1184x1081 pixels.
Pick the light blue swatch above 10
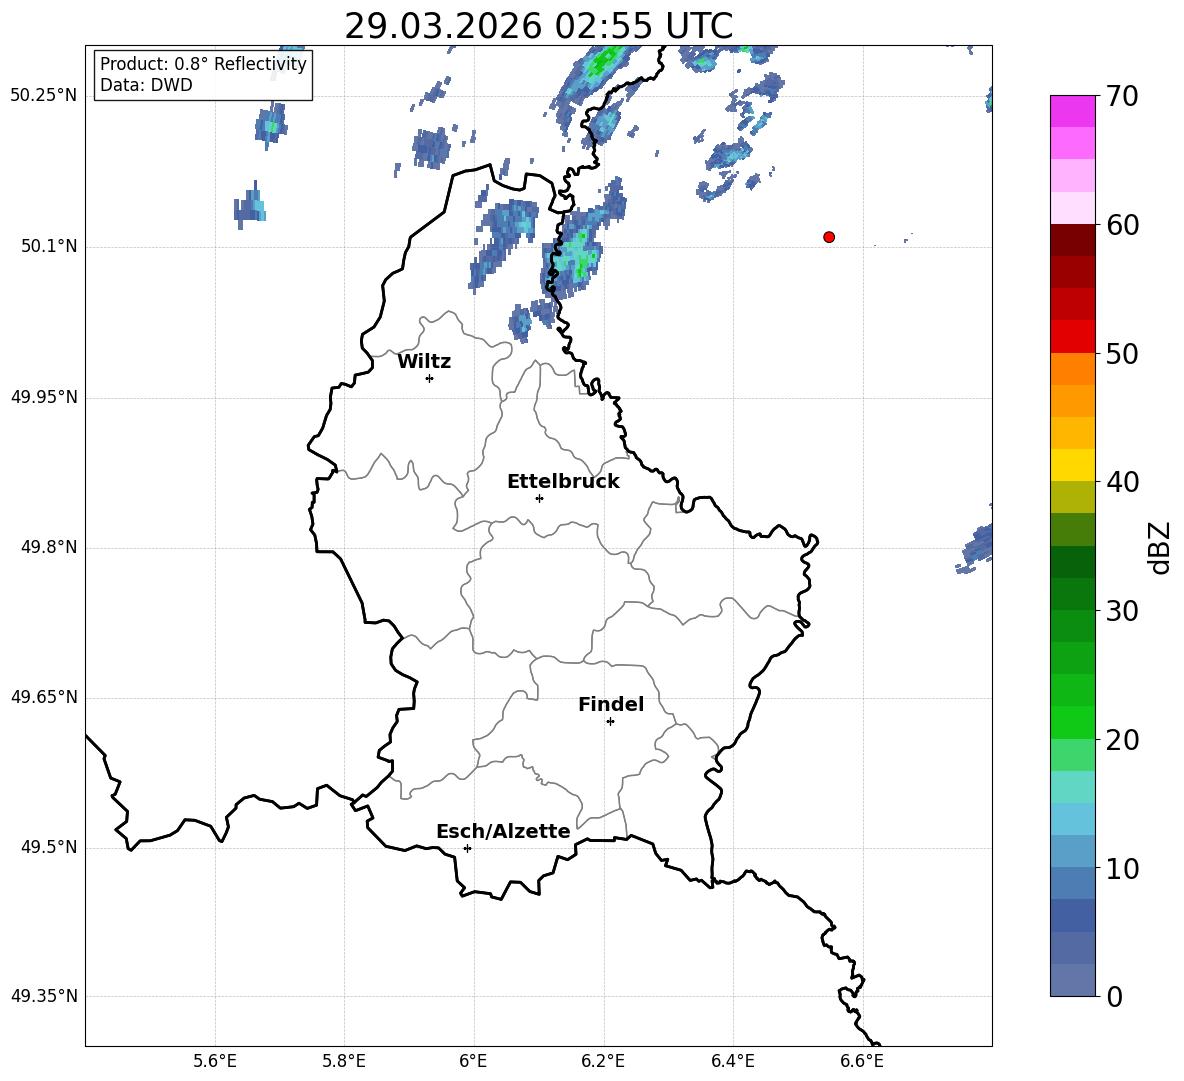click(x=1072, y=819)
